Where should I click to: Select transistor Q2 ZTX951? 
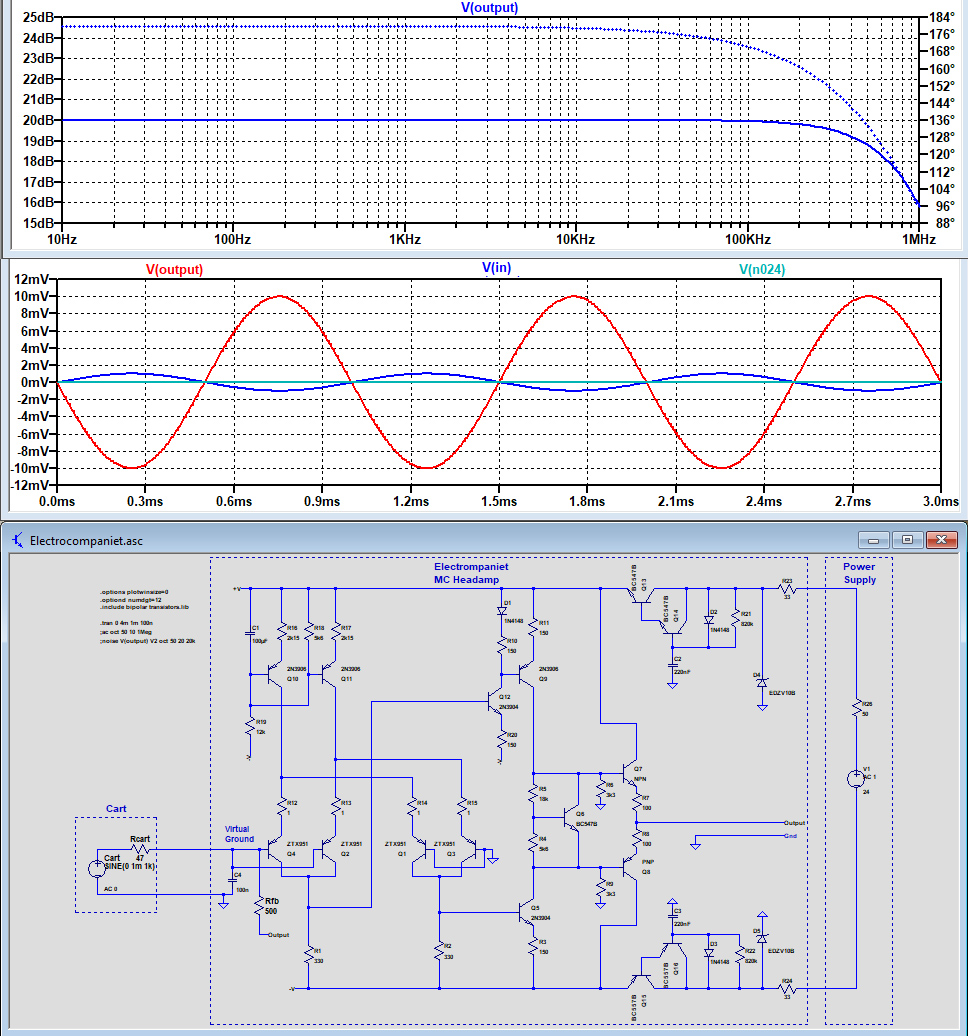[x=328, y=850]
